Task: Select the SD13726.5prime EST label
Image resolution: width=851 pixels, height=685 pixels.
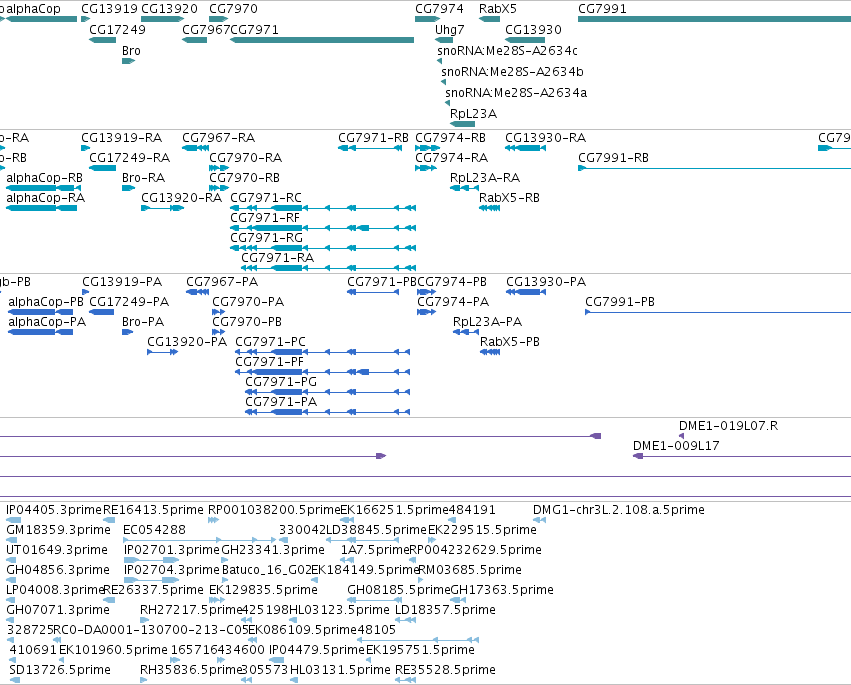Action: point(60,670)
